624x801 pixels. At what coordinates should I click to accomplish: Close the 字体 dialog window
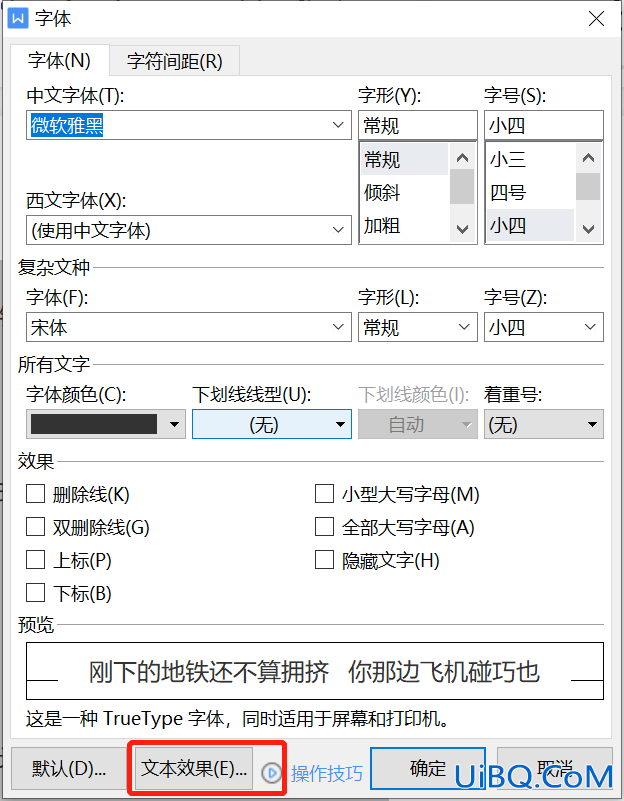596,19
